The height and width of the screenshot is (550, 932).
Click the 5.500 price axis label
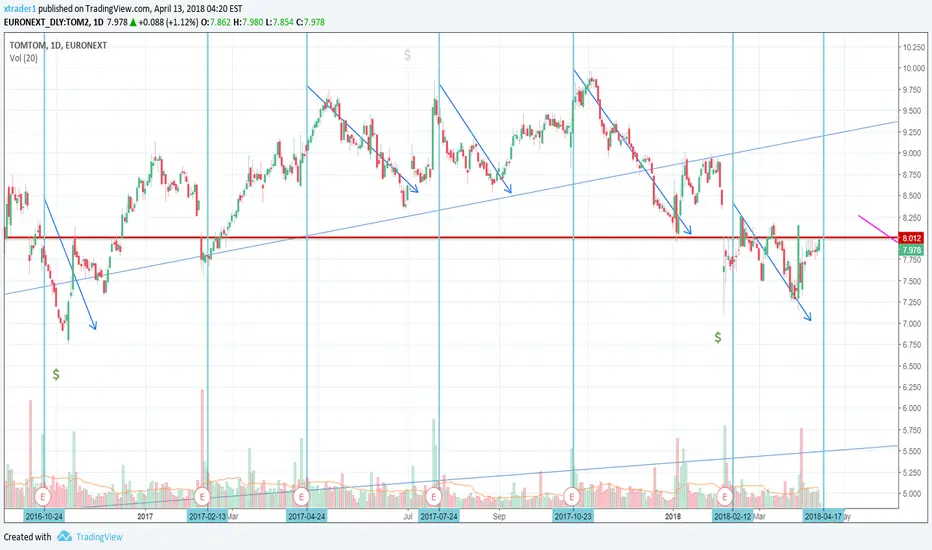tap(914, 451)
